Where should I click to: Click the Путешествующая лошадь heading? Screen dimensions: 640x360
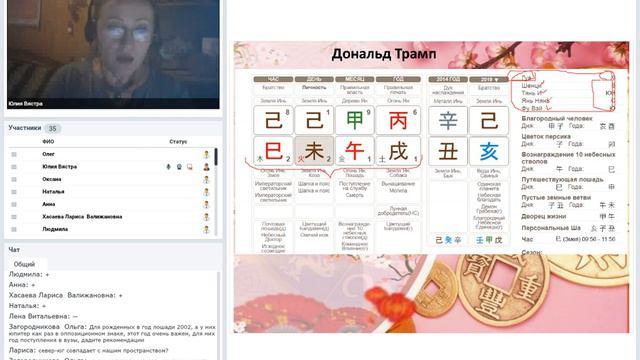pos(562,179)
